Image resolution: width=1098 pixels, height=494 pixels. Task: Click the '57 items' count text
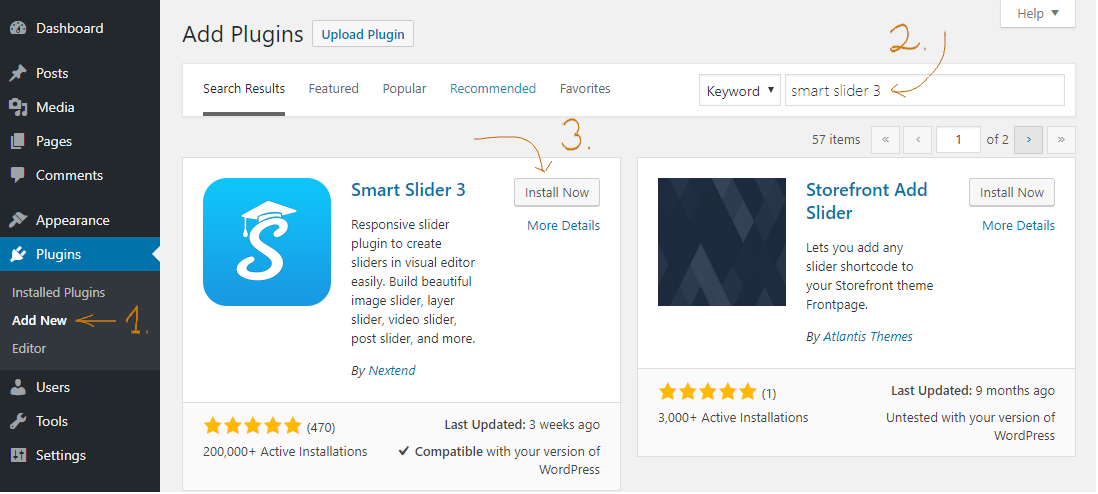pos(835,139)
